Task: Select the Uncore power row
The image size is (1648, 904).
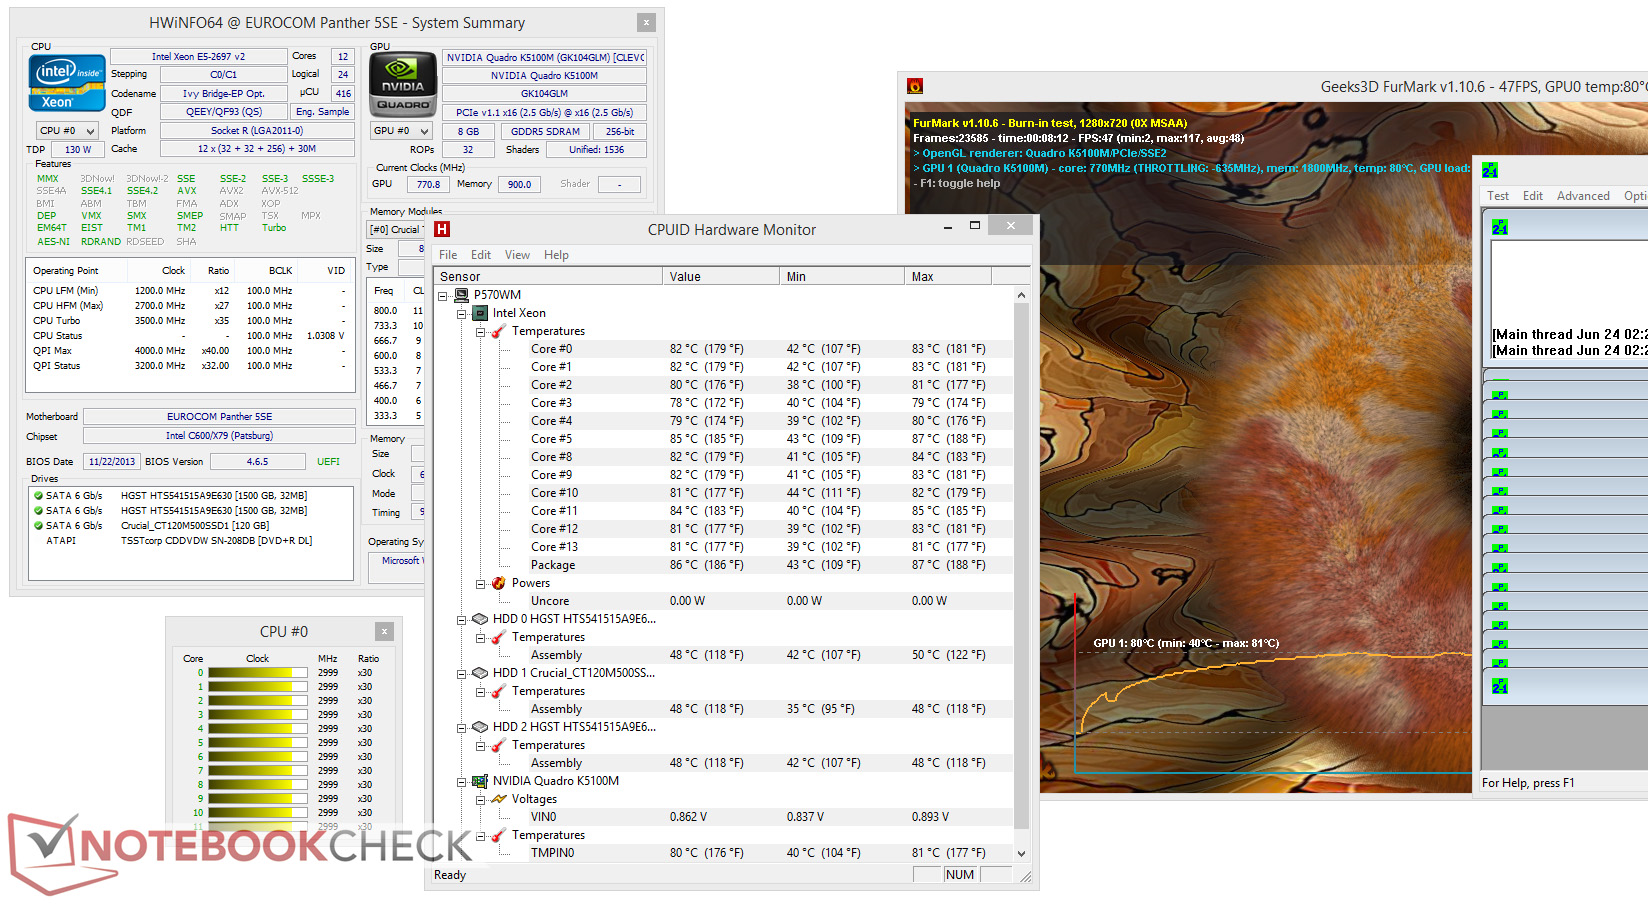Action: [x=723, y=601]
